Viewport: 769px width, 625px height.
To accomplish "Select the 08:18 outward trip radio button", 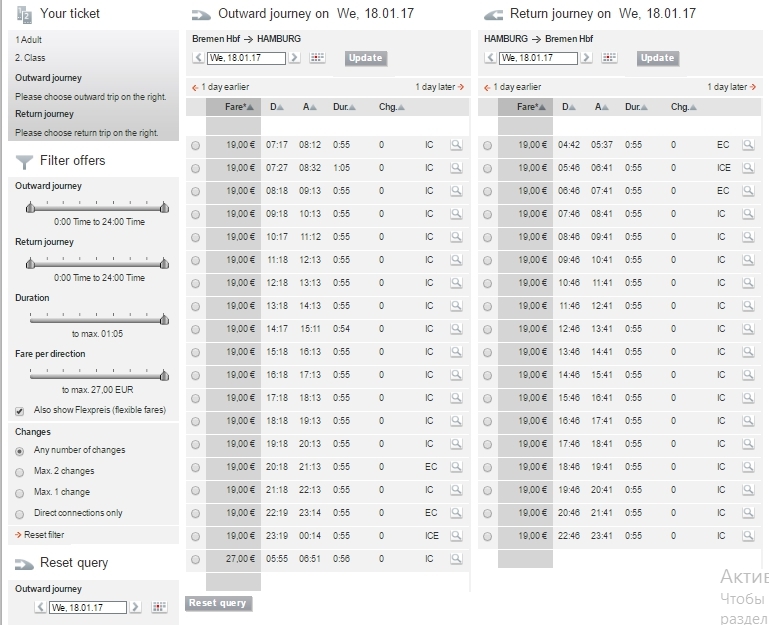I will click(196, 191).
